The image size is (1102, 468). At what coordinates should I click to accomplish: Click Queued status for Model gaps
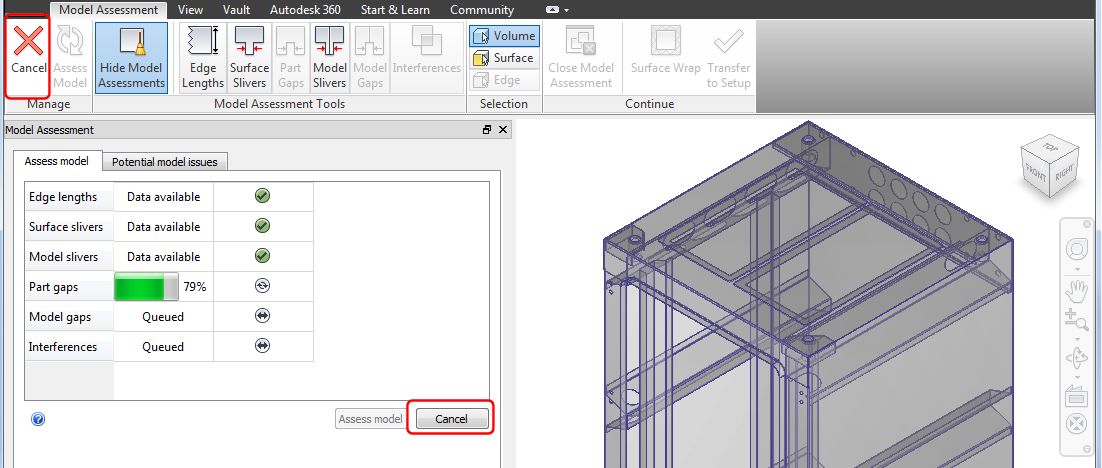pyautogui.click(x=163, y=317)
